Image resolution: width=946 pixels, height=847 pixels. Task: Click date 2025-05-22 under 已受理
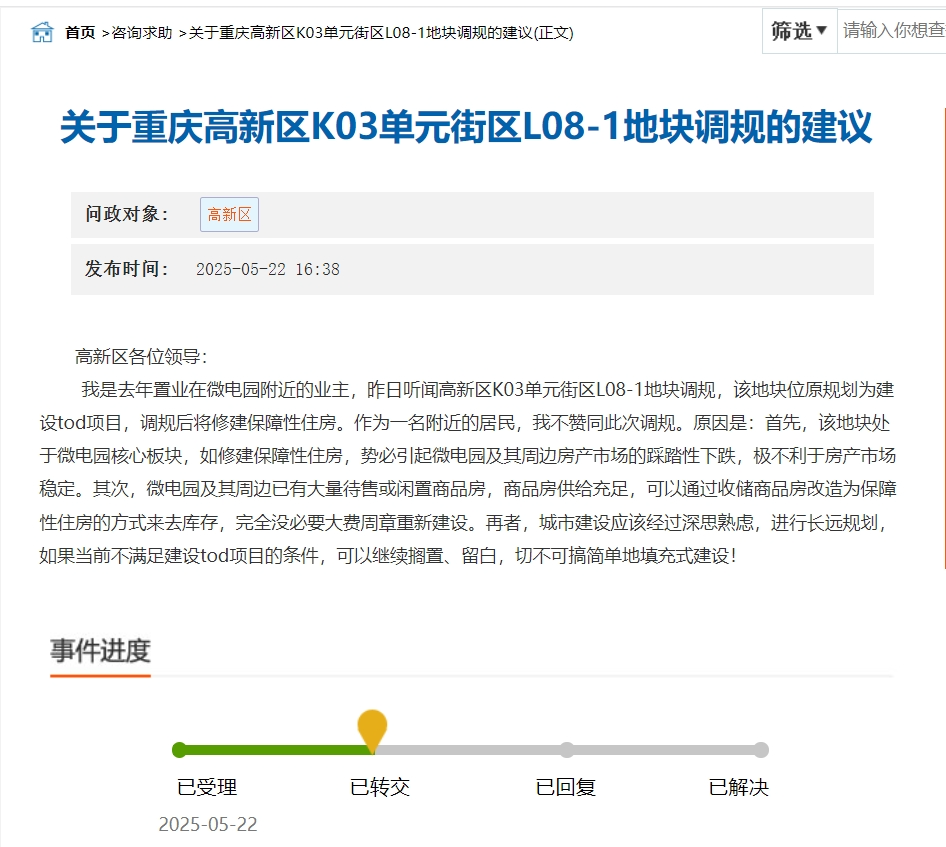208,824
